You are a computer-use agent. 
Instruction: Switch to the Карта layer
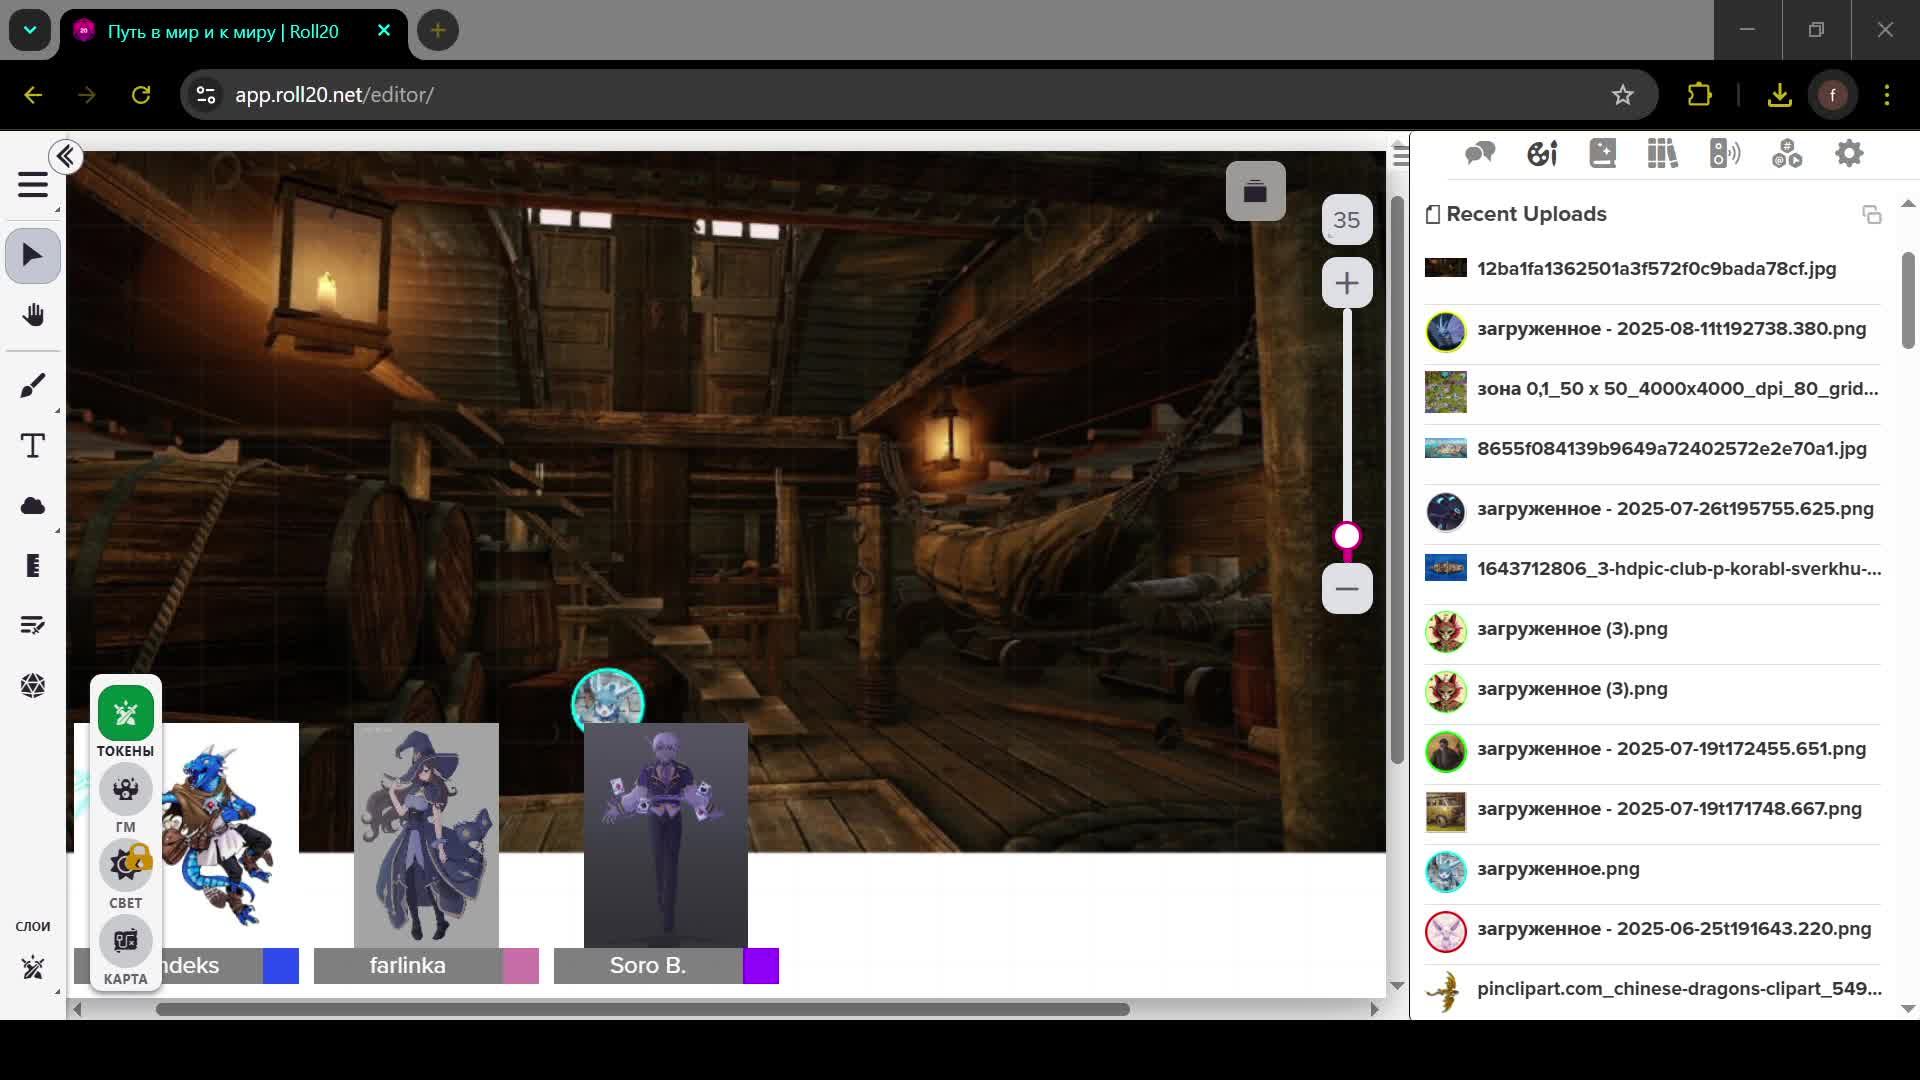(125, 942)
